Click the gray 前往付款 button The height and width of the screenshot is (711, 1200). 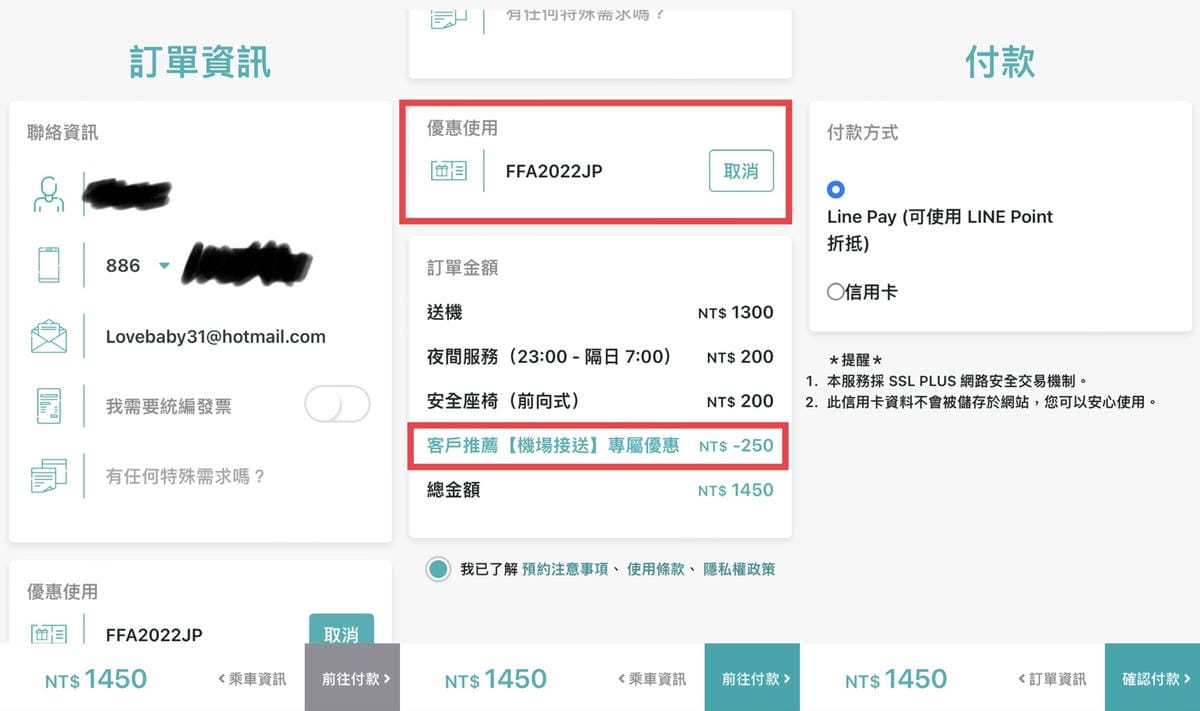pyautogui.click(x=352, y=677)
